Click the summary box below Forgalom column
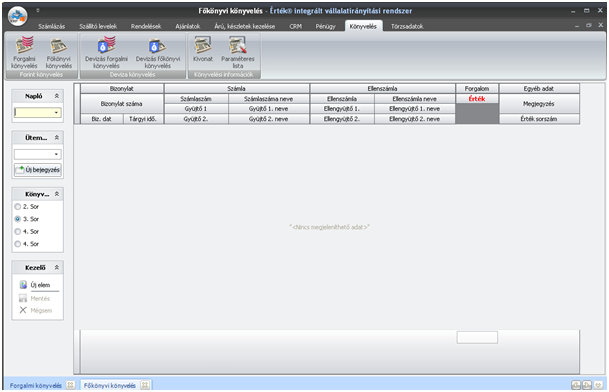Screen dimensions: 609x392 [477, 337]
